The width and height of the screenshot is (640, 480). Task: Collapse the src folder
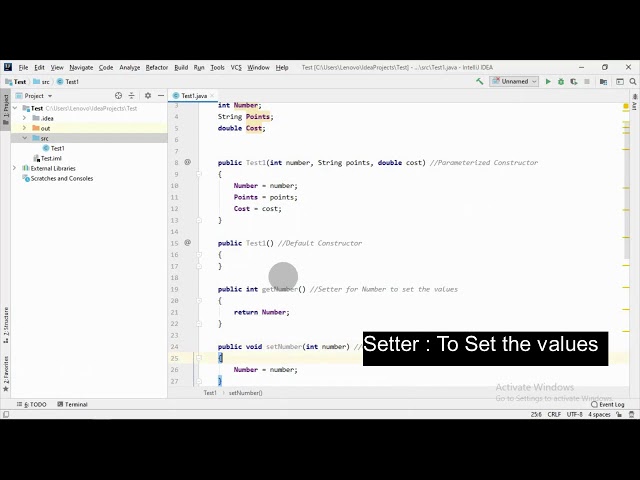coord(24,138)
